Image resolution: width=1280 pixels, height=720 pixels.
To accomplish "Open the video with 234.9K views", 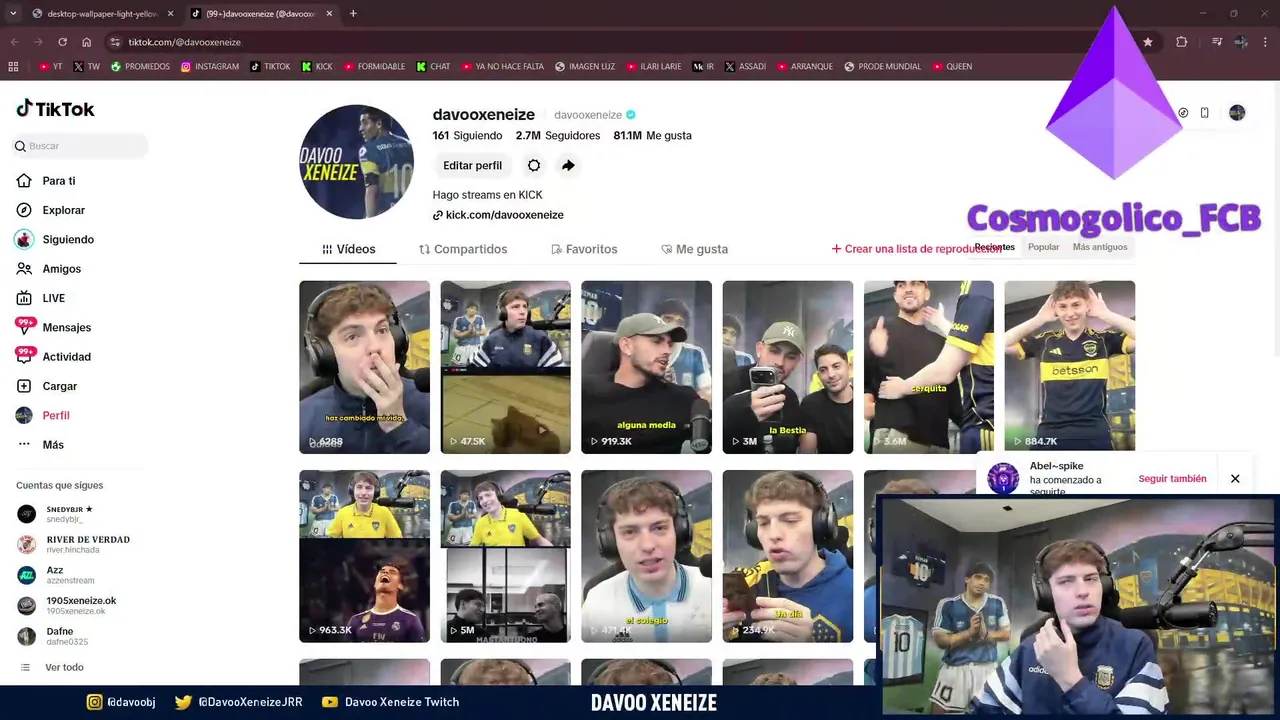I will point(788,556).
